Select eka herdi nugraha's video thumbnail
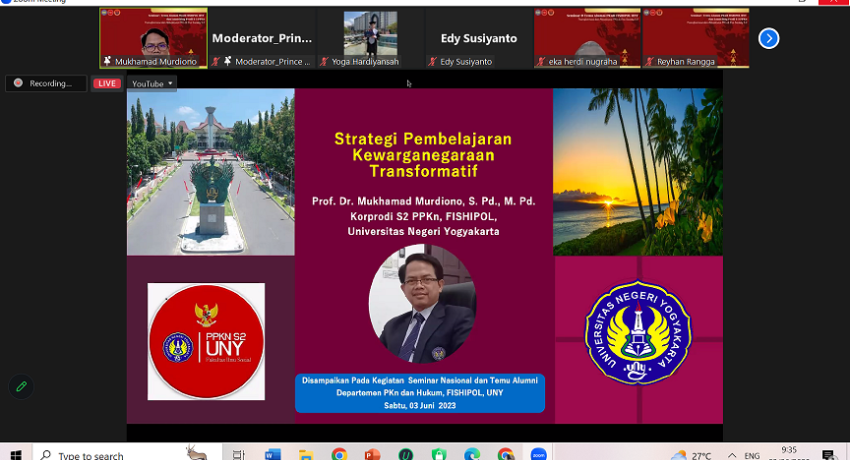Image resolution: width=850 pixels, height=460 pixels. pos(587,38)
